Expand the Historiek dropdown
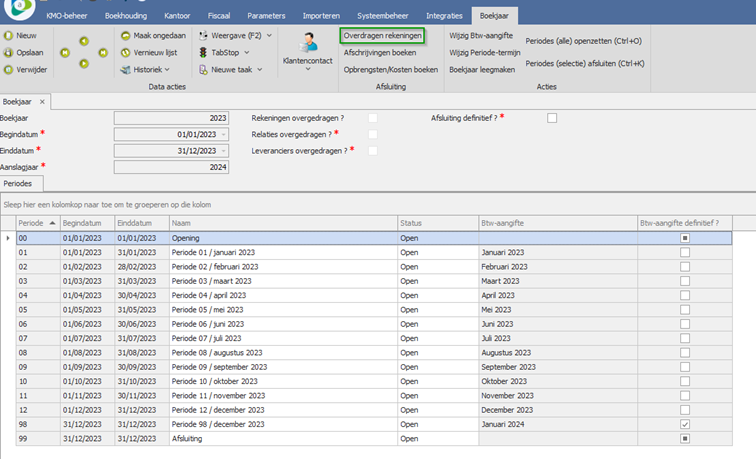756x459 pixels. click(x=166, y=70)
